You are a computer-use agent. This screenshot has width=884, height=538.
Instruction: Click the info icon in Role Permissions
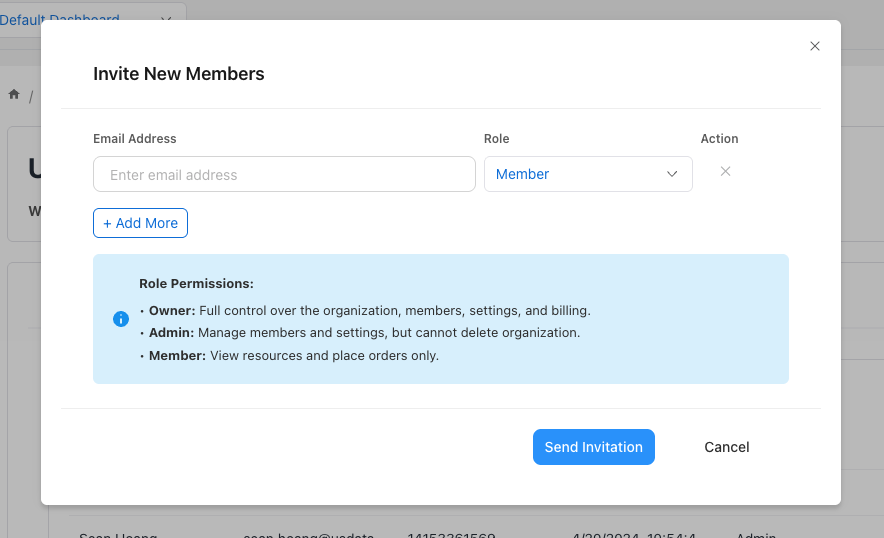[121, 319]
